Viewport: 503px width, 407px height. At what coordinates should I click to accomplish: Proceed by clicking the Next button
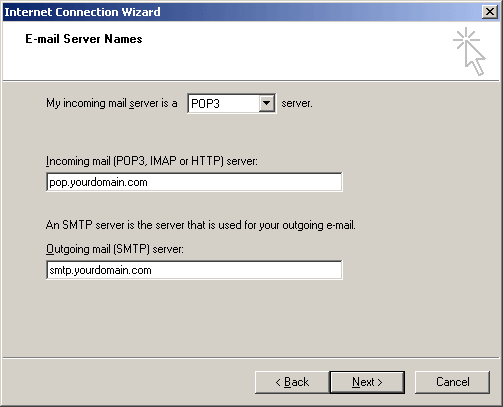(x=367, y=382)
